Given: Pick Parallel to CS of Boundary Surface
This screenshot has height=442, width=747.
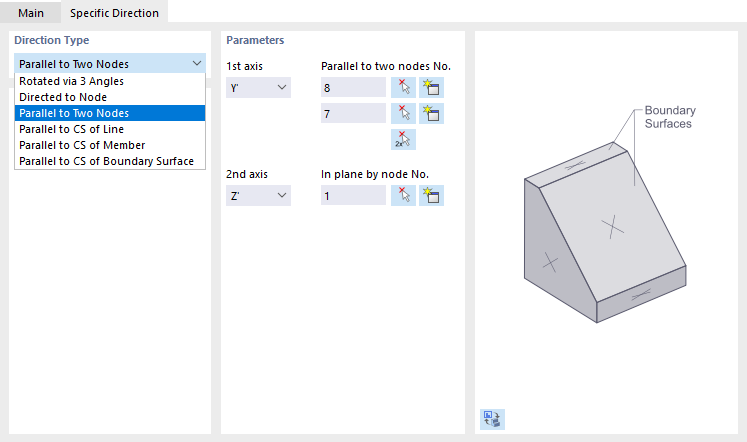Looking at the screenshot, I should tap(106, 161).
